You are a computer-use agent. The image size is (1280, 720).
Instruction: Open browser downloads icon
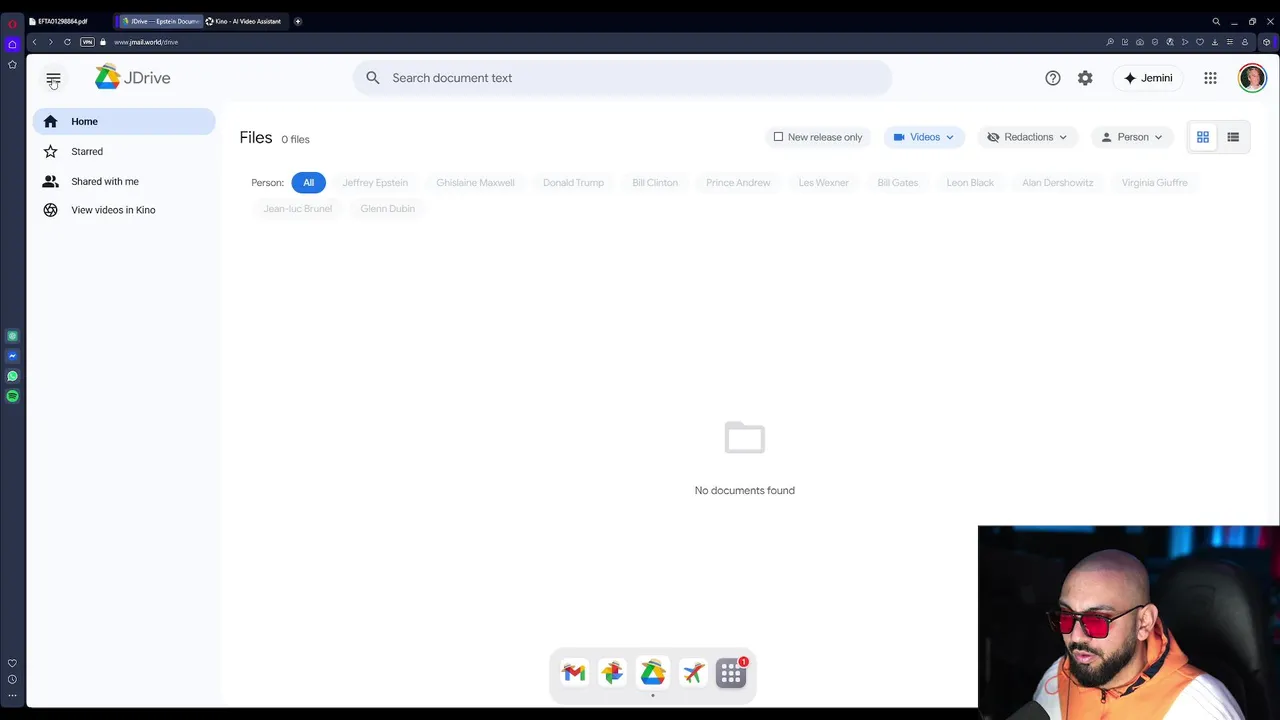click(1214, 42)
